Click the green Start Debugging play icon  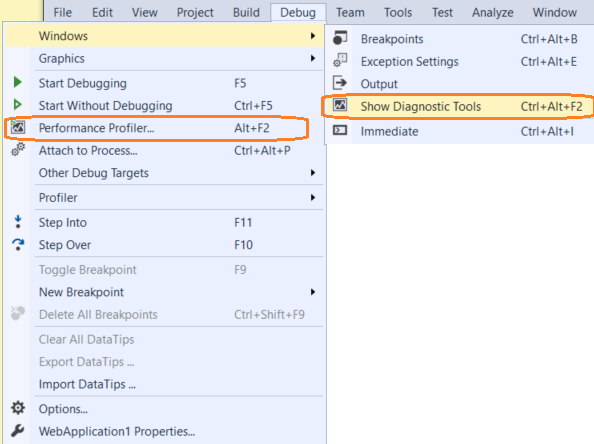[17, 82]
